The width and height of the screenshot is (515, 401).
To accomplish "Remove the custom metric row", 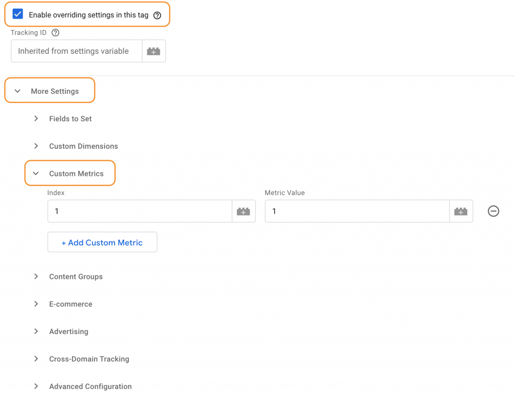I will click(x=493, y=211).
